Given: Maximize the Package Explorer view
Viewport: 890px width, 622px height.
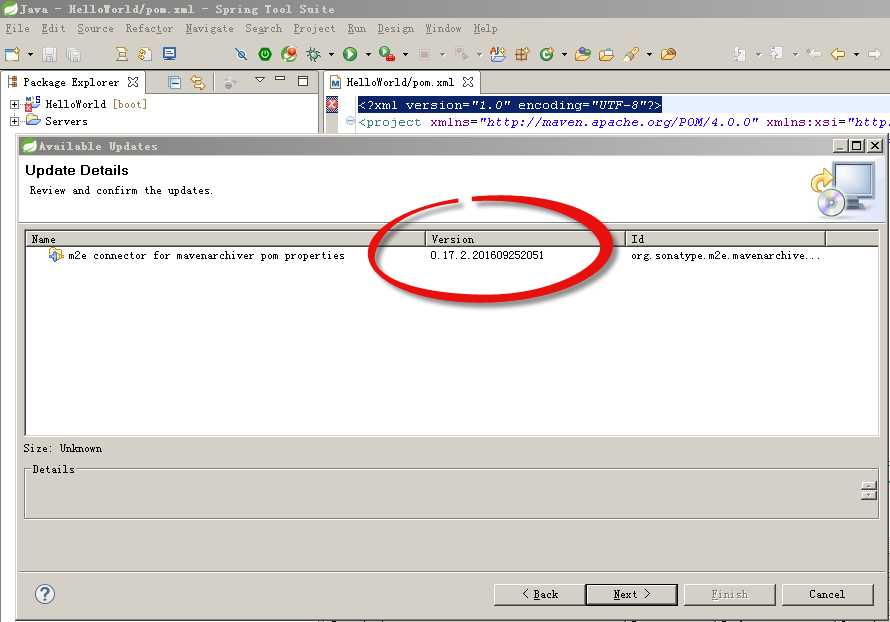Looking at the screenshot, I should pyautogui.click(x=303, y=81).
